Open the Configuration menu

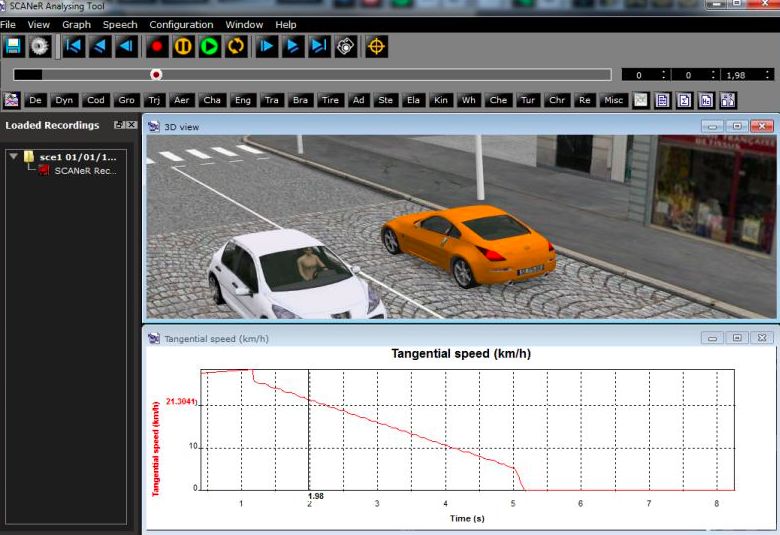pos(181,24)
